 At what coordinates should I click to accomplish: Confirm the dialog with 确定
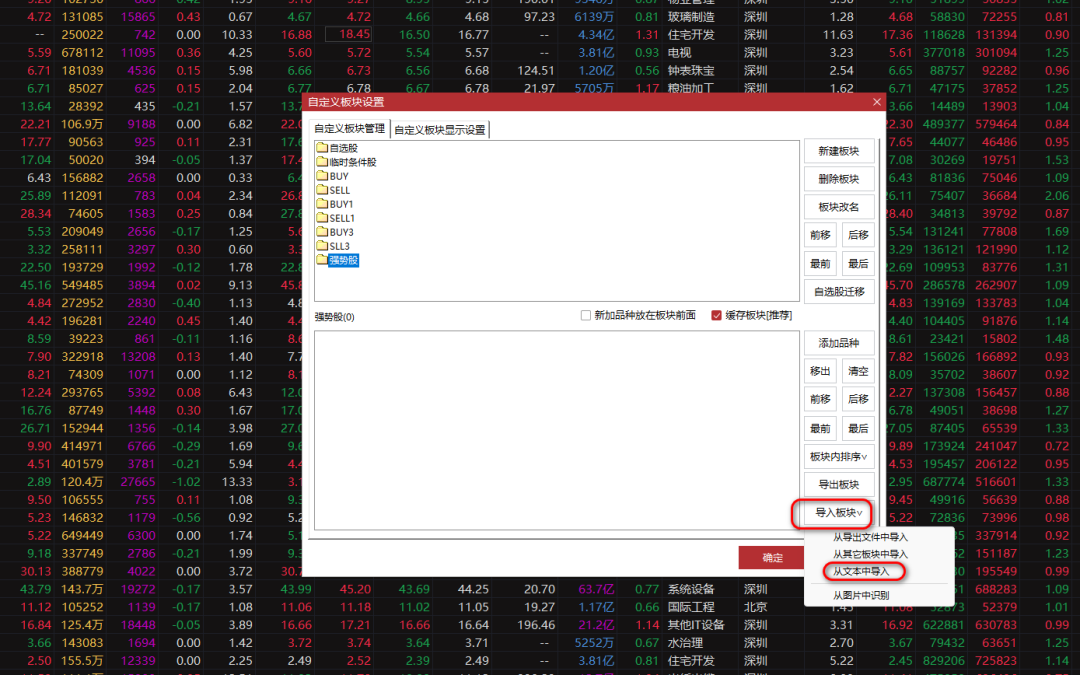(x=772, y=558)
